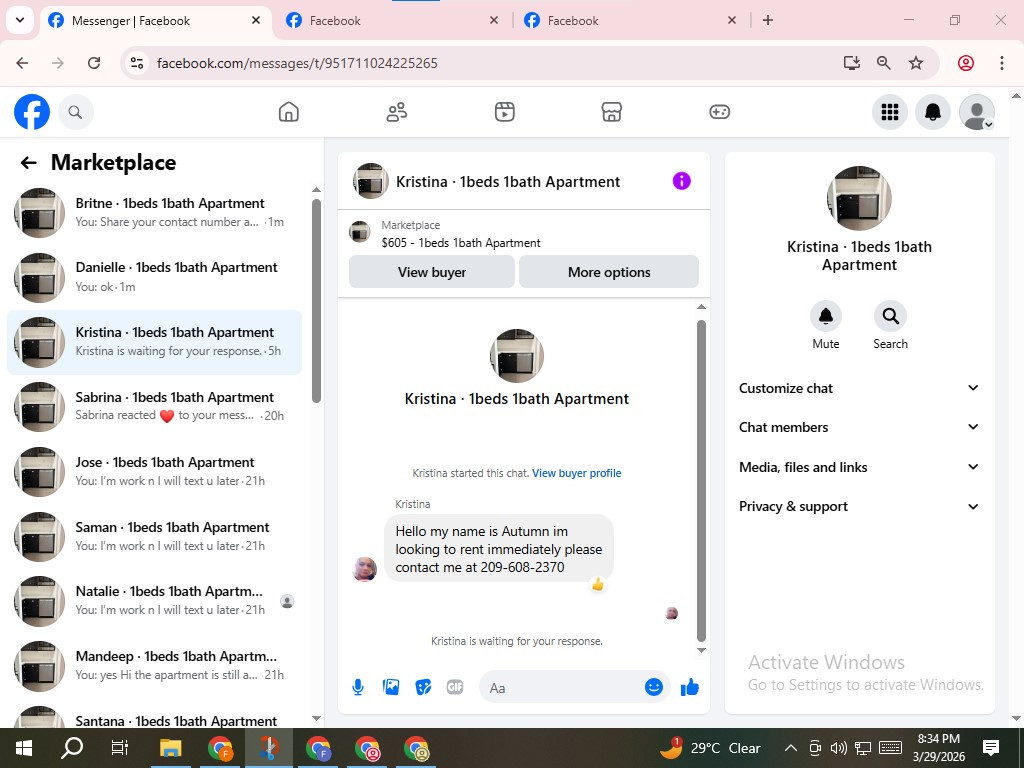Open Britne's apartment conversation

154,212
